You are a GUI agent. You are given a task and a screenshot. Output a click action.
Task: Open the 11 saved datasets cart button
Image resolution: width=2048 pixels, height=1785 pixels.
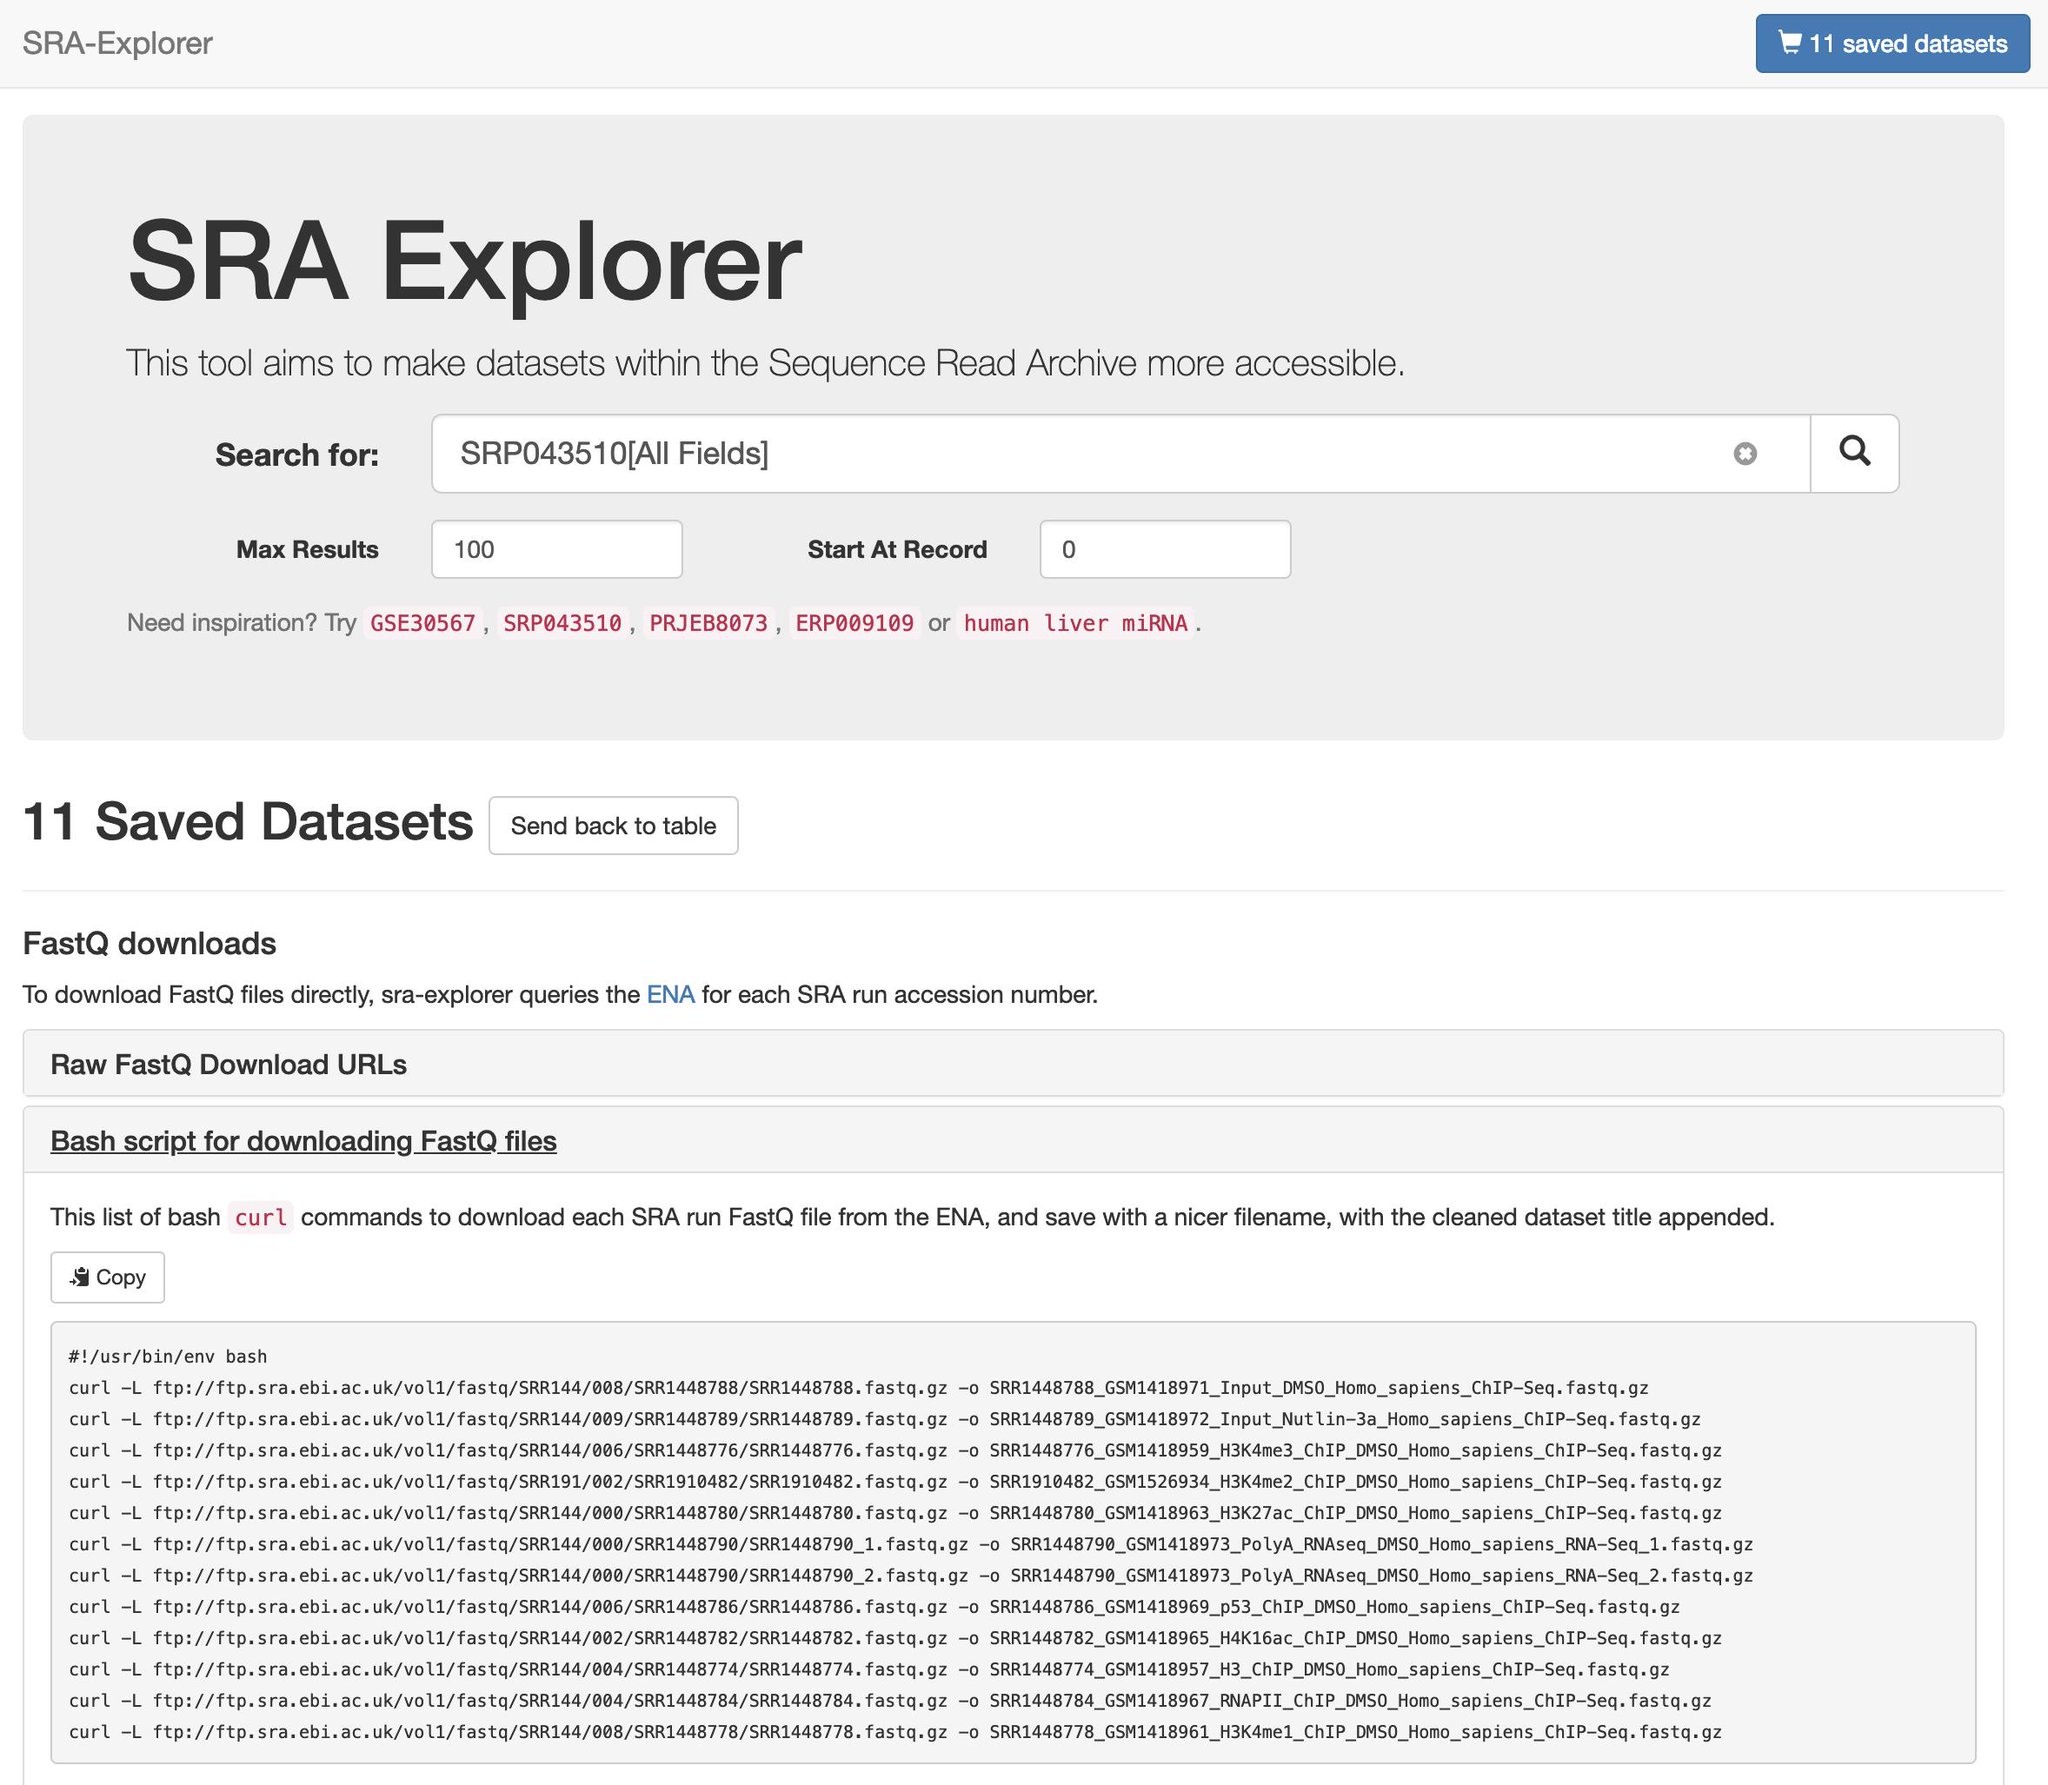click(1892, 44)
